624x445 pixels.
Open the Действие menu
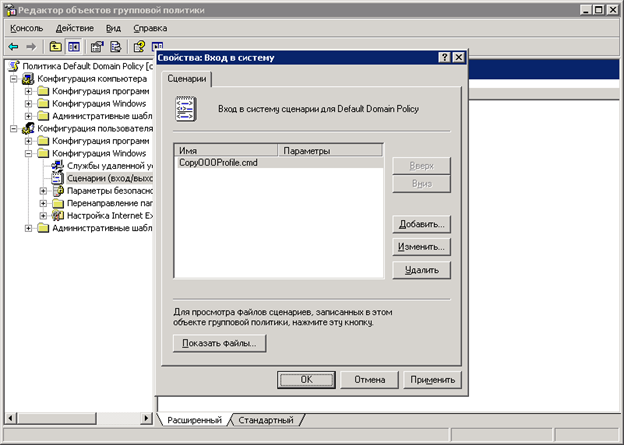(x=75, y=28)
